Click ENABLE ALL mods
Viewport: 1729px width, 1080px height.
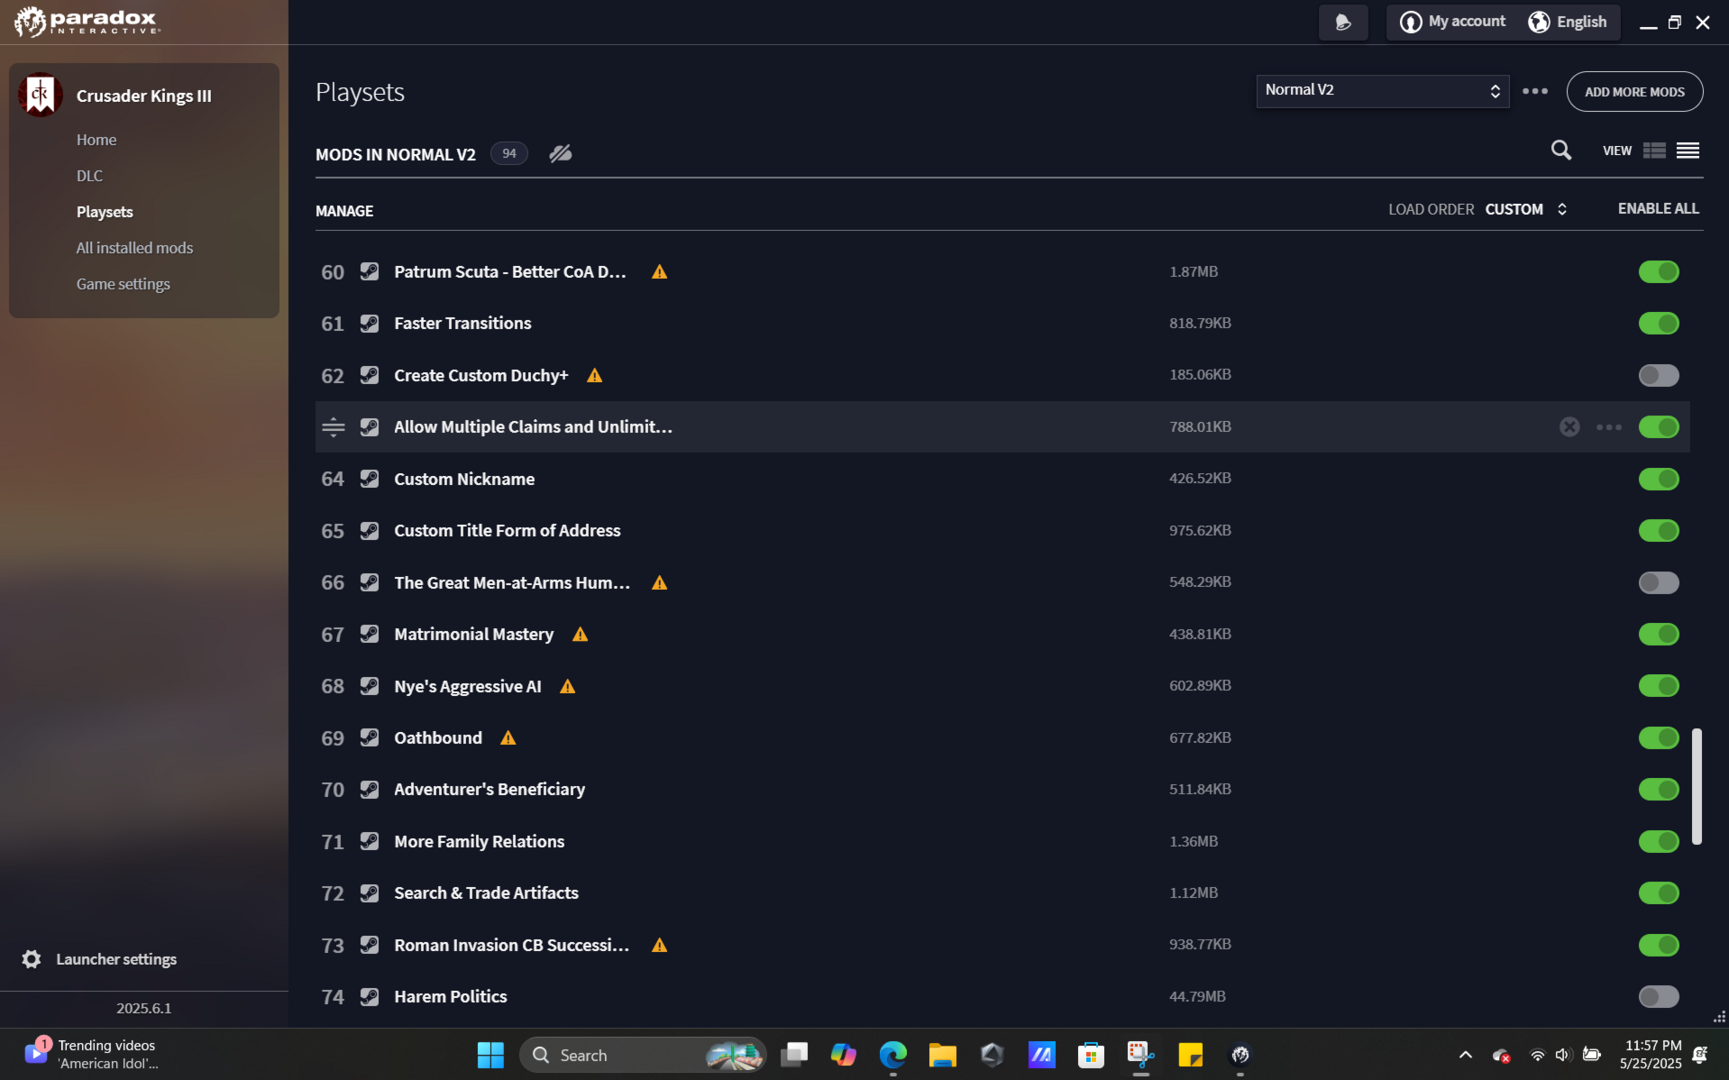coord(1658,209)
